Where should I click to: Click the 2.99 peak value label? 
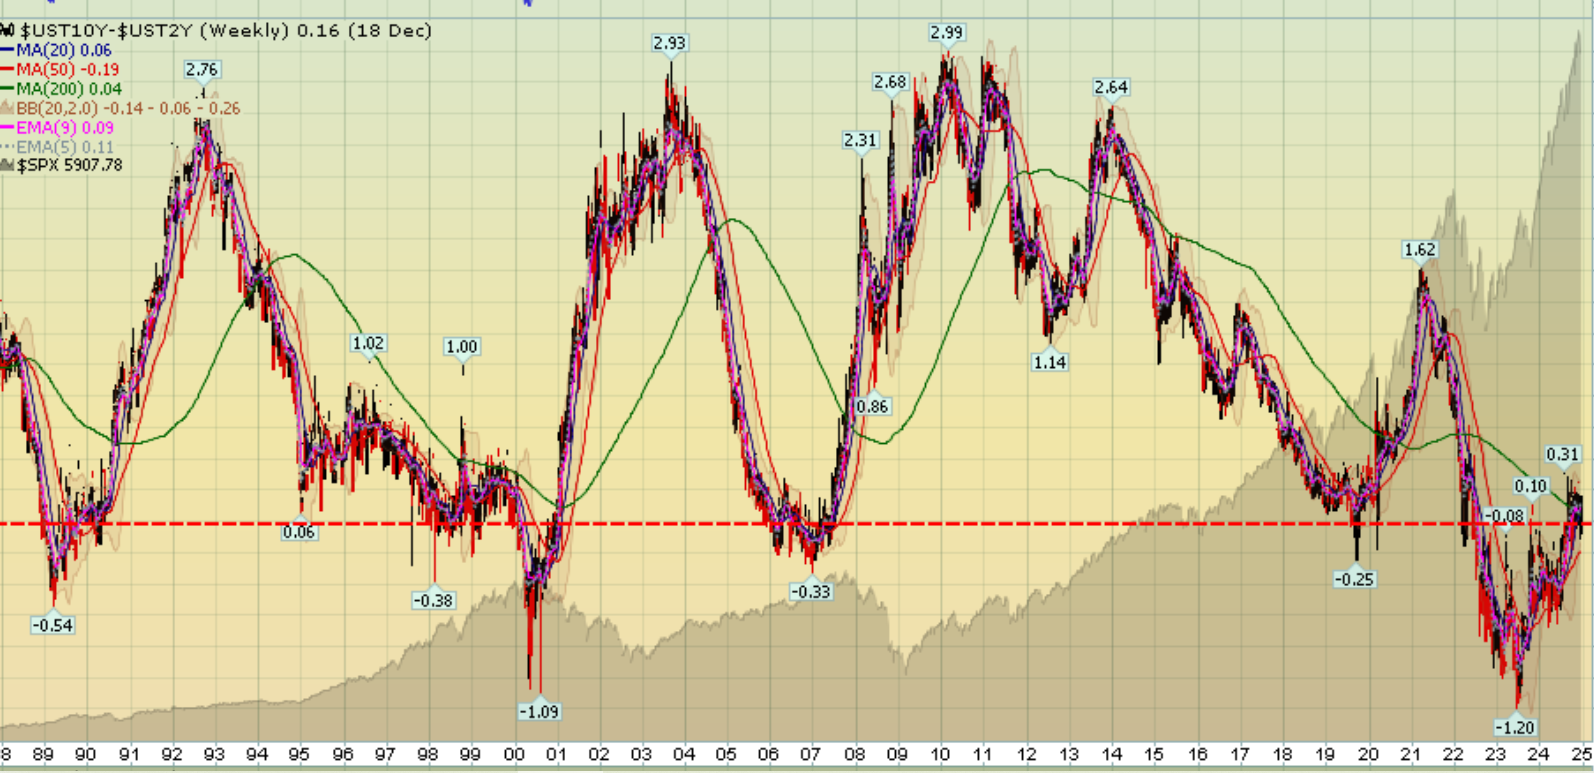tap(946, 33)
